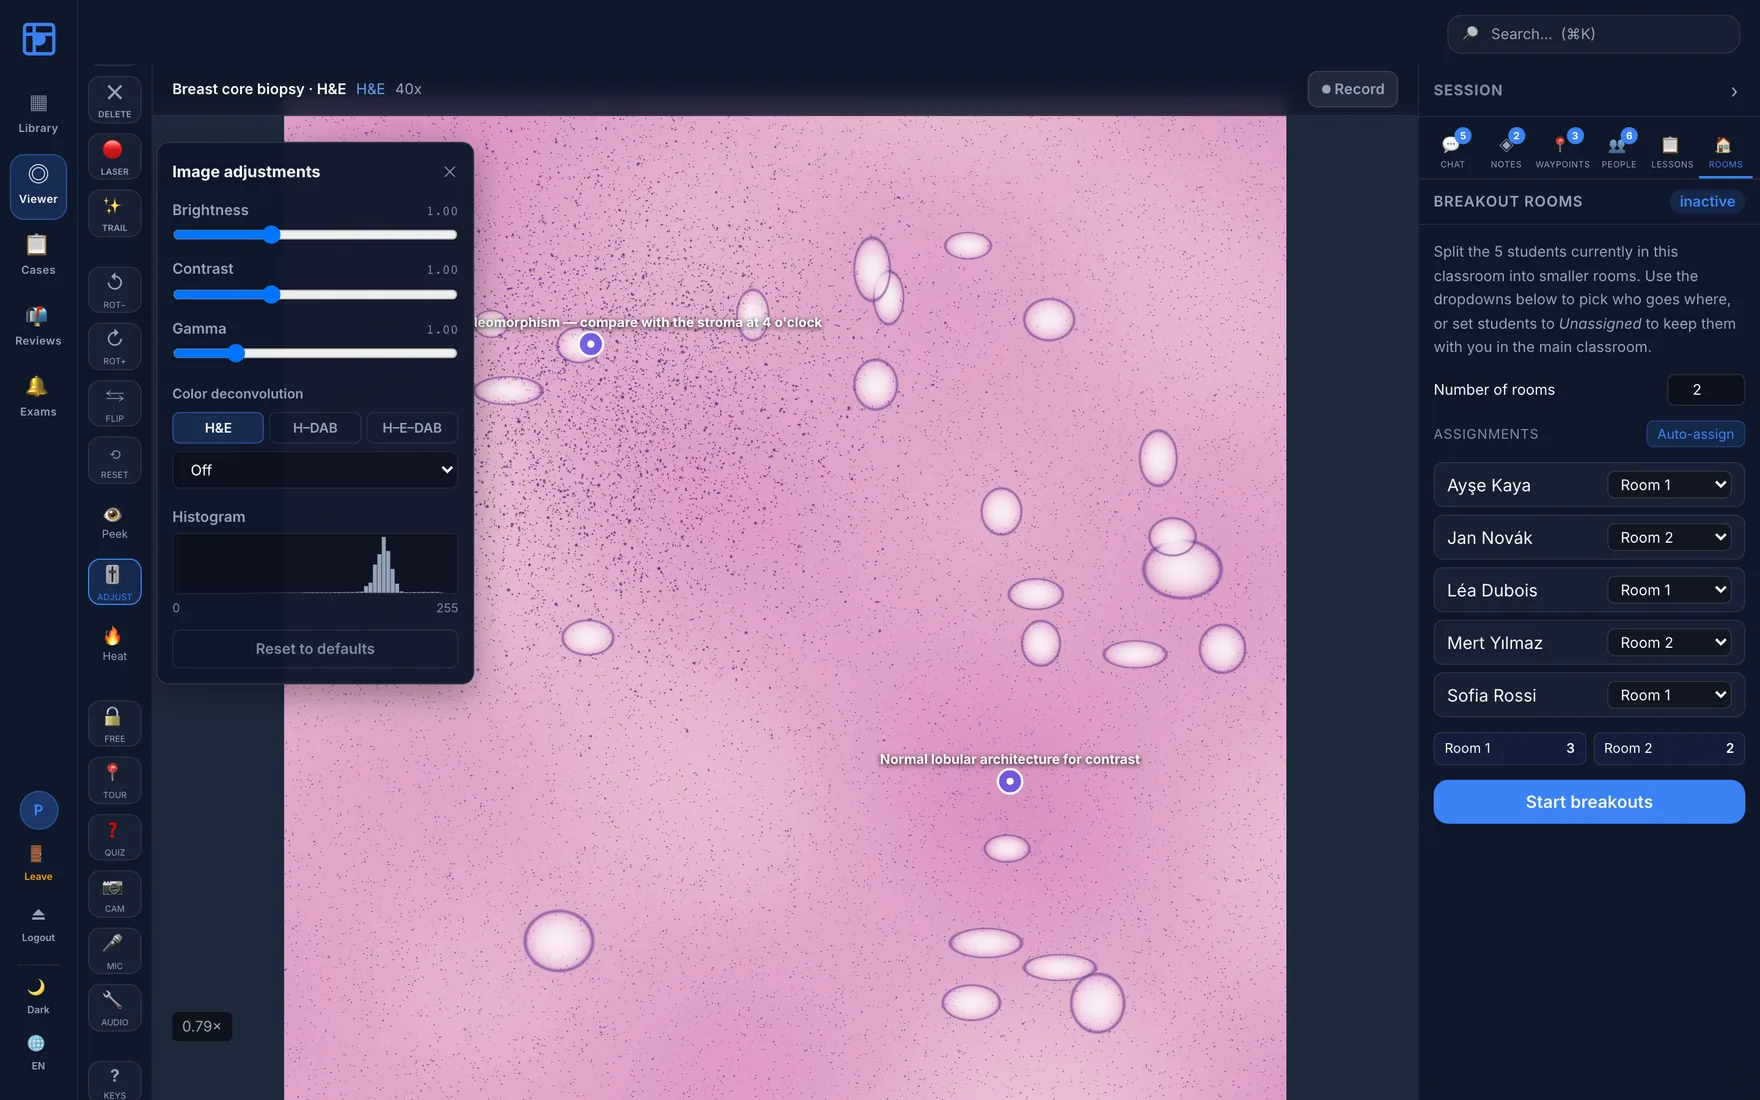
Task: Flip the slide image
Action: [114, 403]
